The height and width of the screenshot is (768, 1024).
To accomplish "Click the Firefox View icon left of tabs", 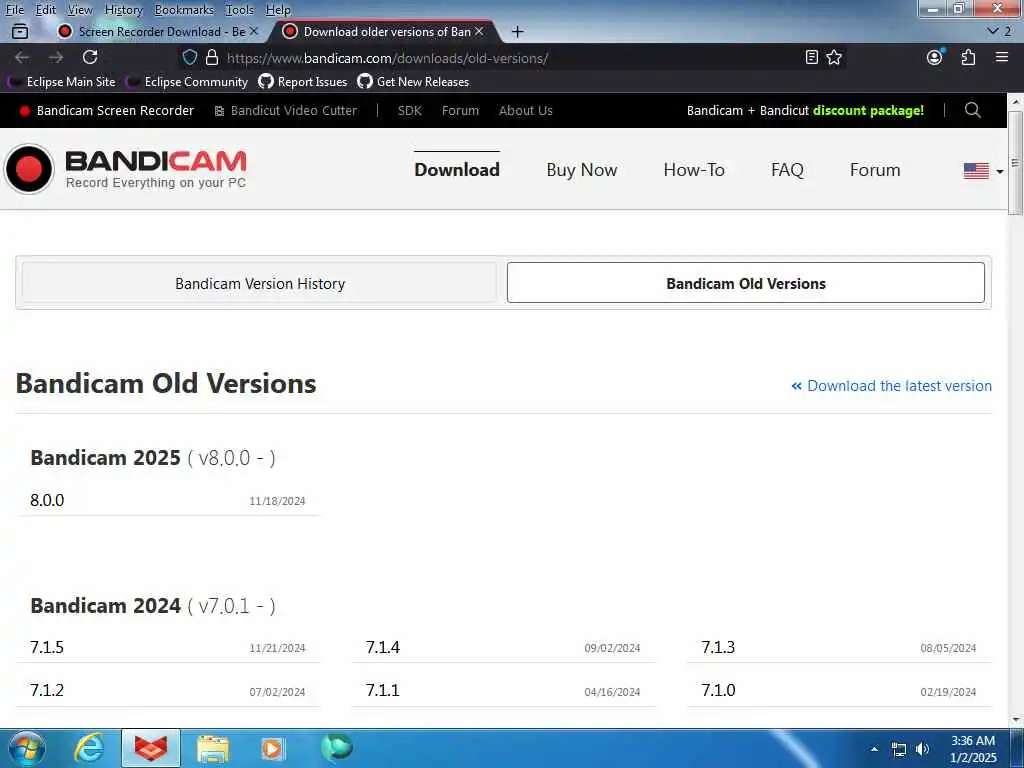I will pyautogui.click(x=20, y=31).
